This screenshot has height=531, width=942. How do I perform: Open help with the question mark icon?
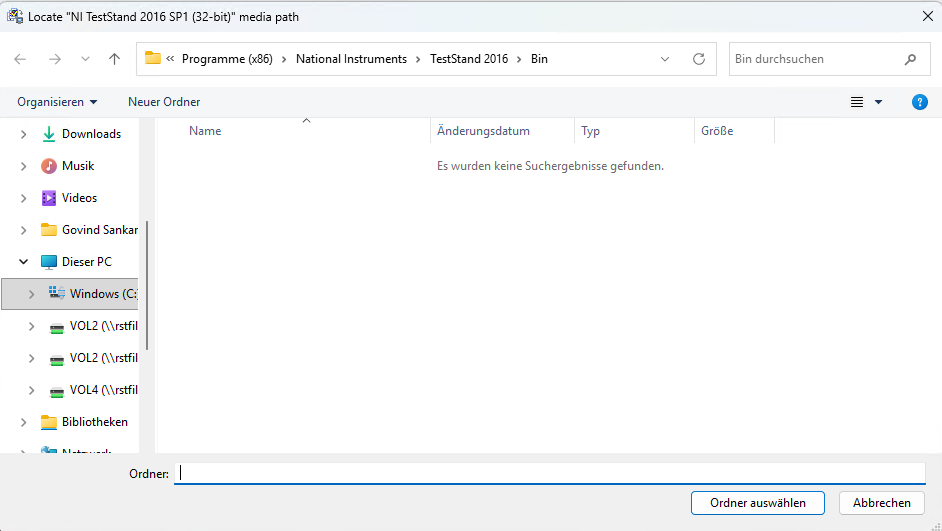(x=919, y=102)
